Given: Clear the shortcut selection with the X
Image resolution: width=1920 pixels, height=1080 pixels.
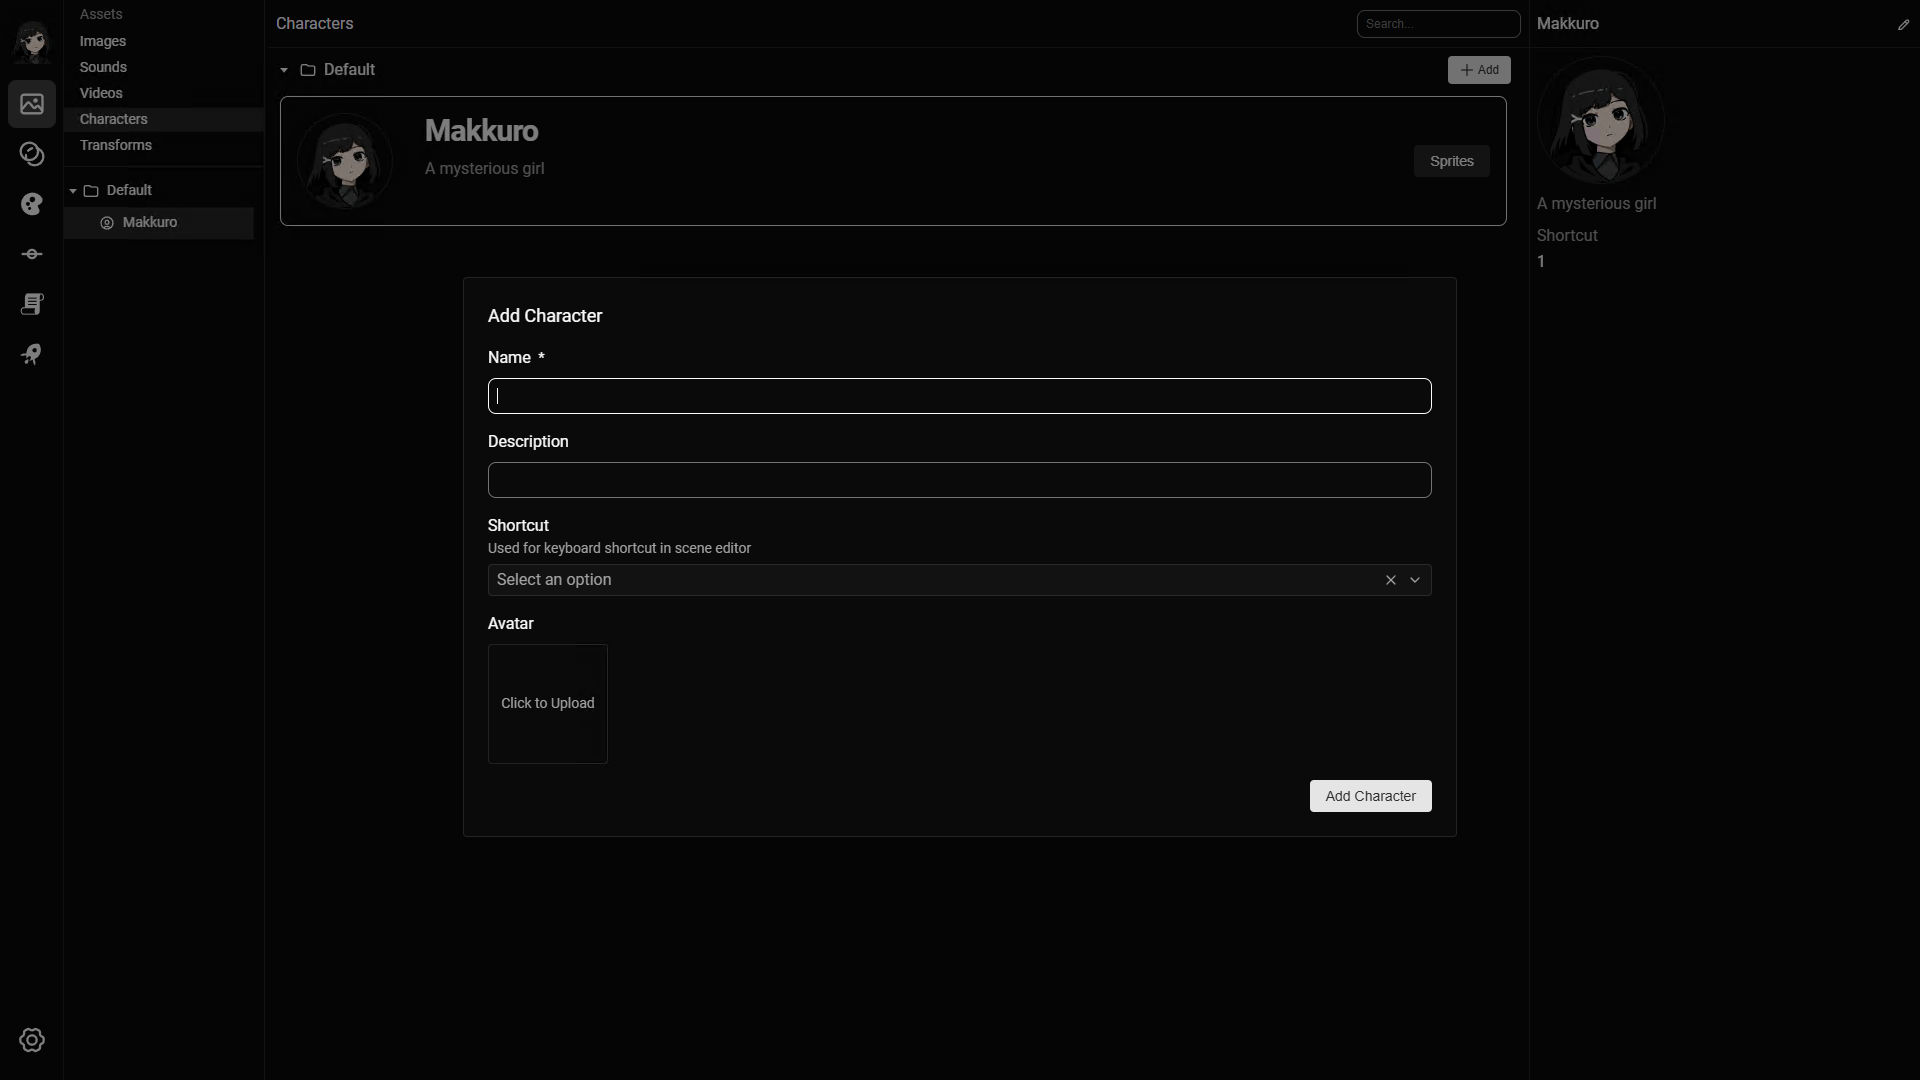Looking at the screenshot, I should (1389, 580).
